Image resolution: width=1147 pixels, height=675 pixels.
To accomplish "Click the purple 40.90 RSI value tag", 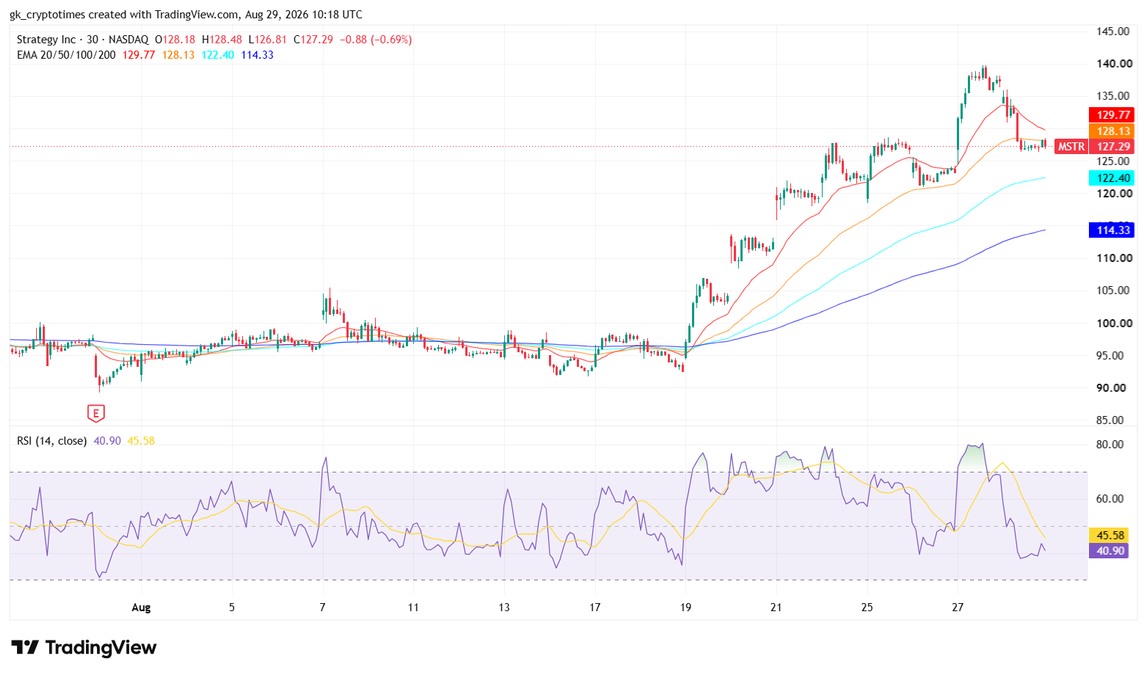I will click(x=1110, y=551).
